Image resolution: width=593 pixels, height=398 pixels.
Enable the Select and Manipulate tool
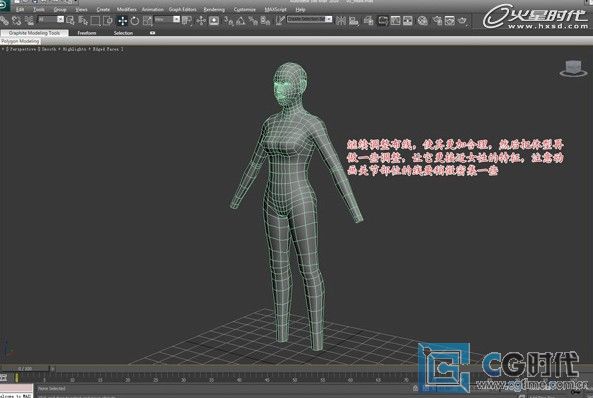tap(201, 20)
